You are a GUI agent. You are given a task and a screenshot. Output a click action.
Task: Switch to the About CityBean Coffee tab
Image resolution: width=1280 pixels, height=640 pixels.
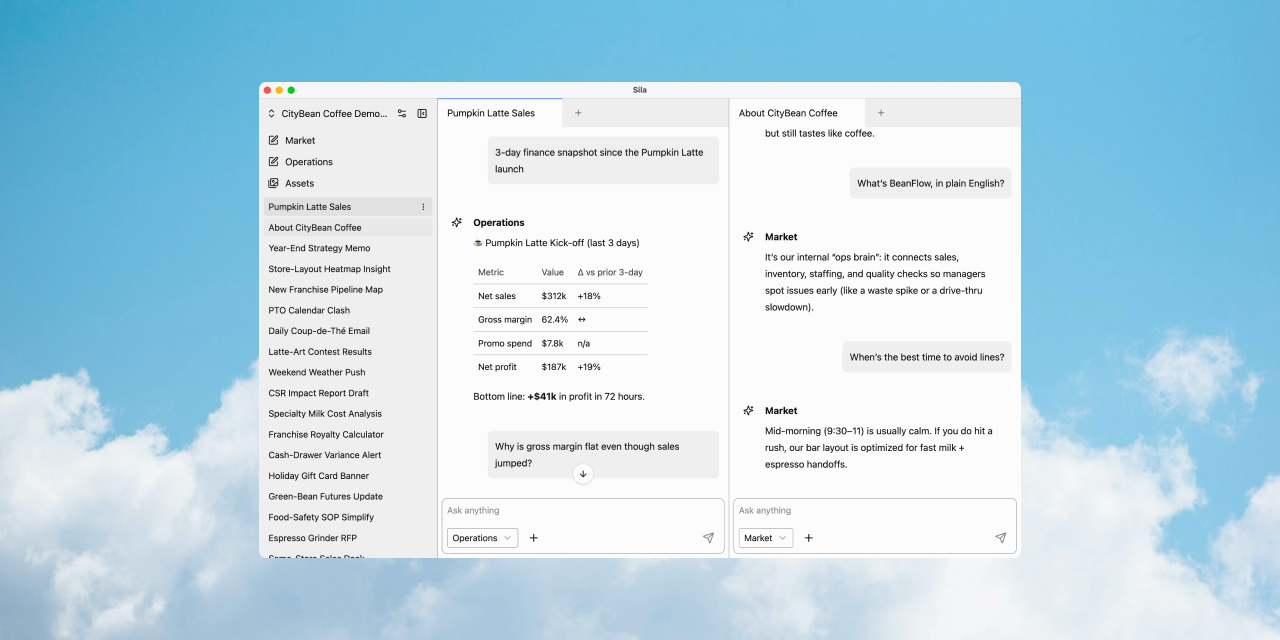click(788, 113)
